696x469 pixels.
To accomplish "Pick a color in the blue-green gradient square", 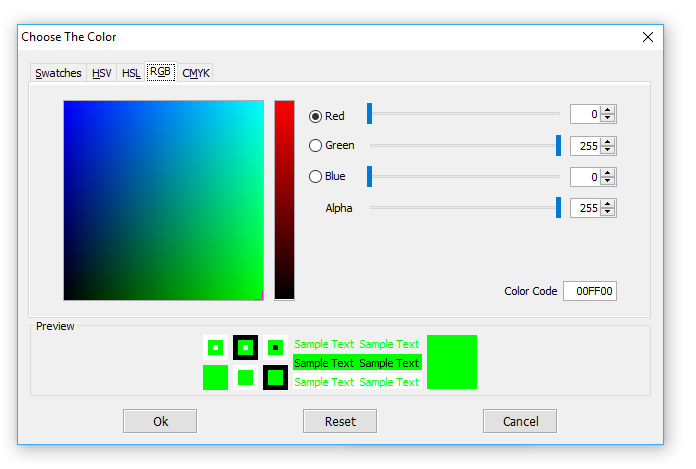I will point(163,201).
